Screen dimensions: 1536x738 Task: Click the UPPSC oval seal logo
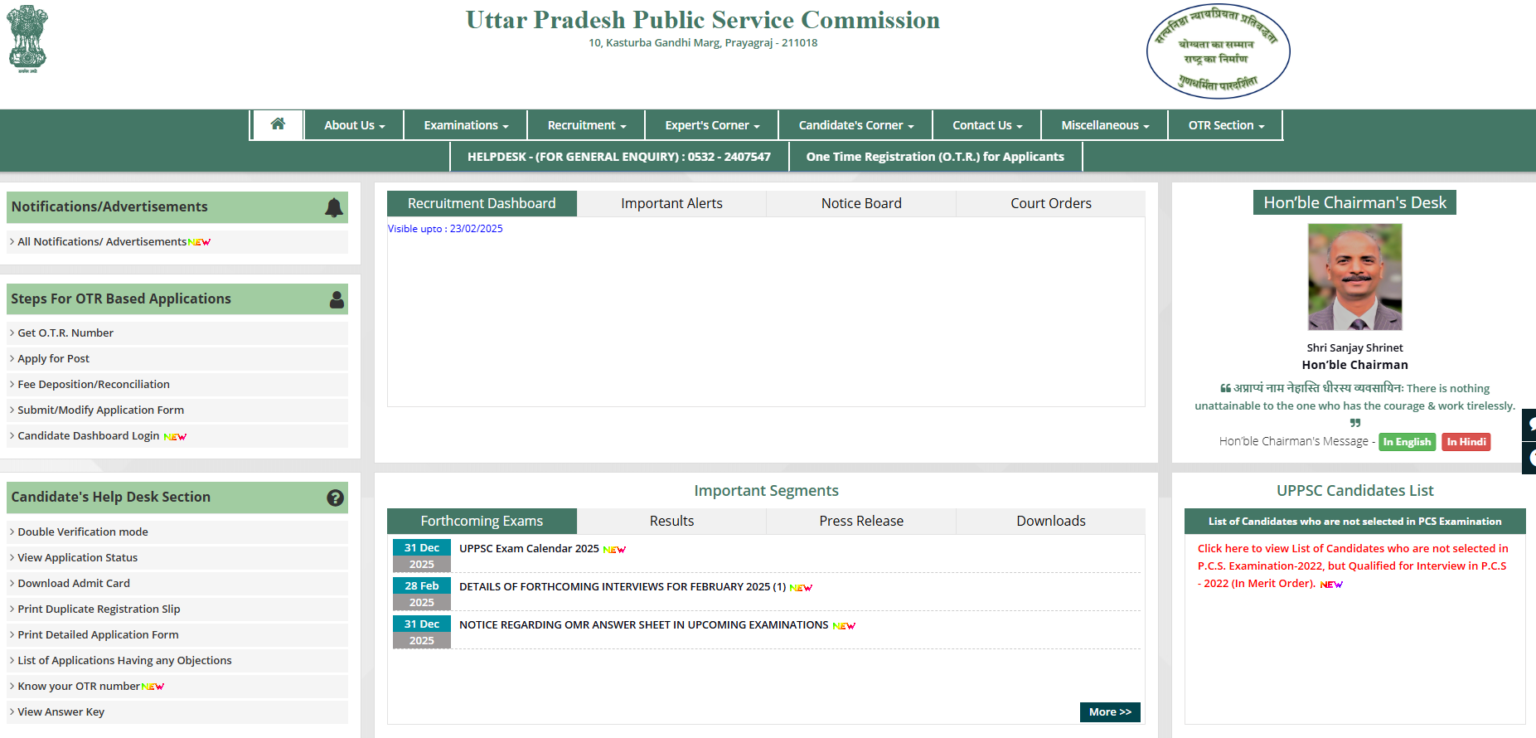point(1217,52)
